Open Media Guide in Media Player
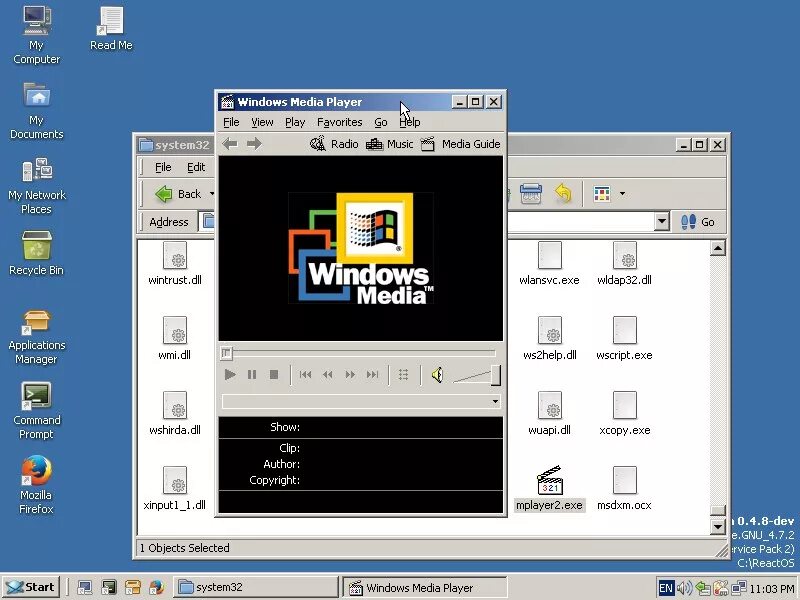The height and width of the screenshot is (600, 800). tap(461, 144)
